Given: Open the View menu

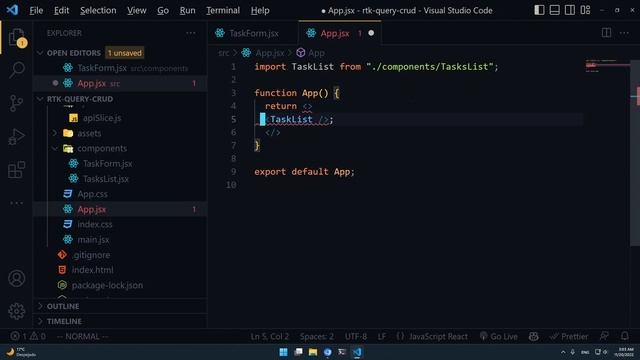Looking at the screenshot, I should click(136, 10).
